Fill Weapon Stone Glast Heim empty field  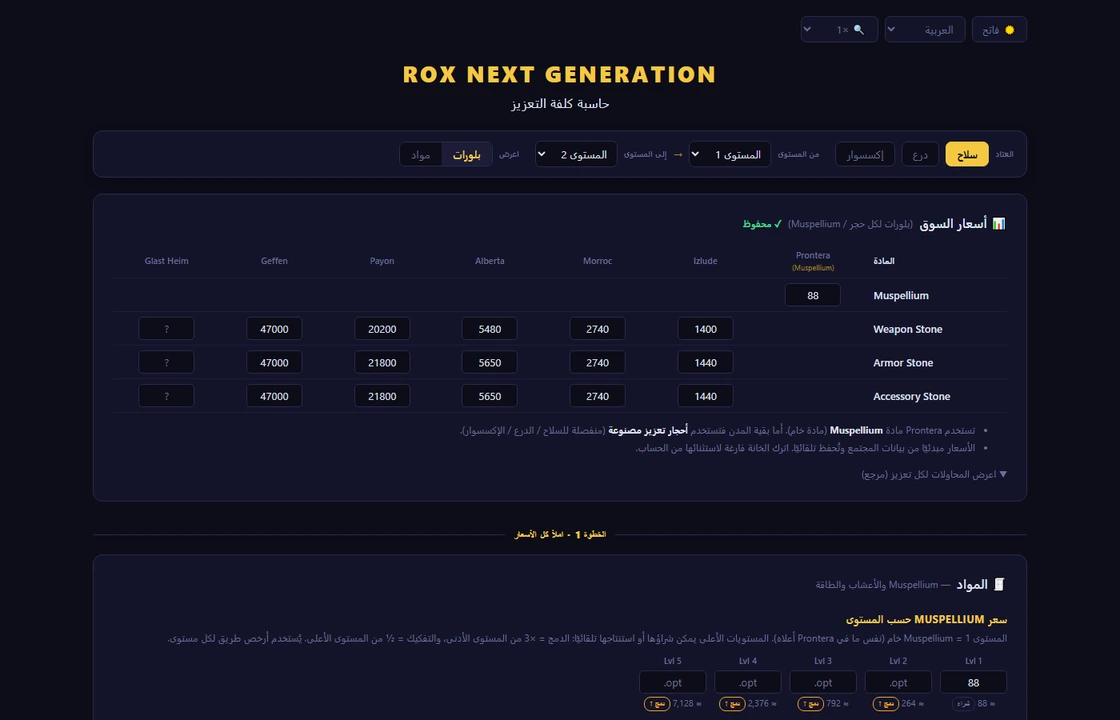(166, 329)
